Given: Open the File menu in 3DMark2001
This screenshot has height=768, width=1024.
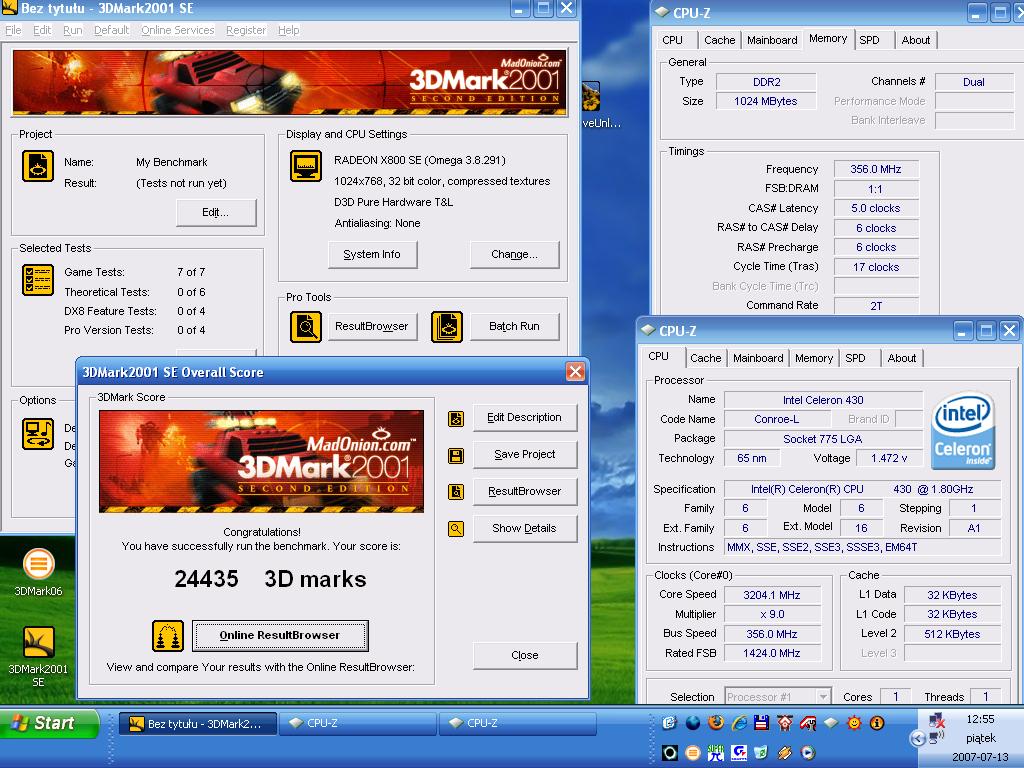Looking at the screenshot, I should click(x=13, y=30).
